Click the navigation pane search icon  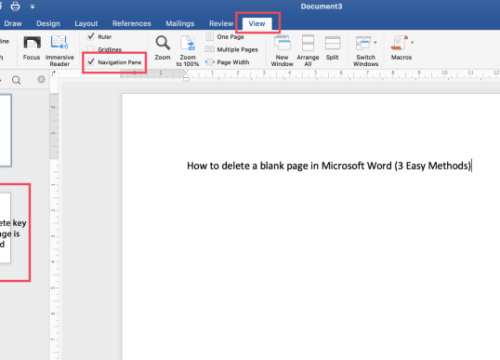[x=16, y=80]
